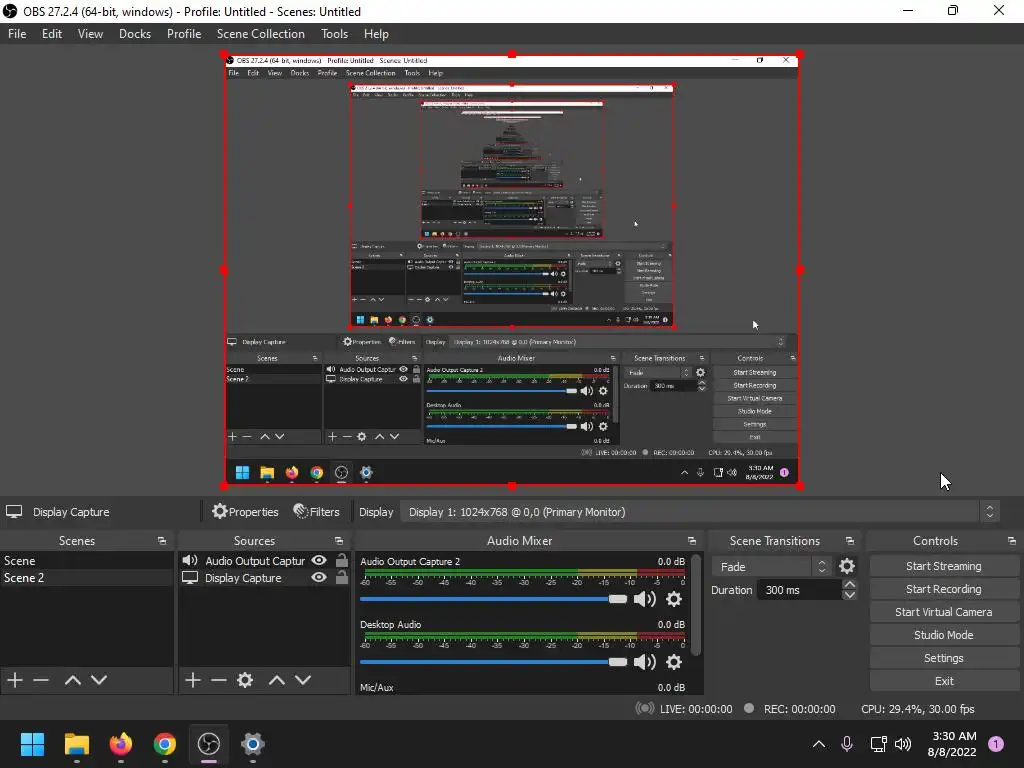Click Start Streaming button
Viewport: 1024px width, 768px height.
(944, 566)
